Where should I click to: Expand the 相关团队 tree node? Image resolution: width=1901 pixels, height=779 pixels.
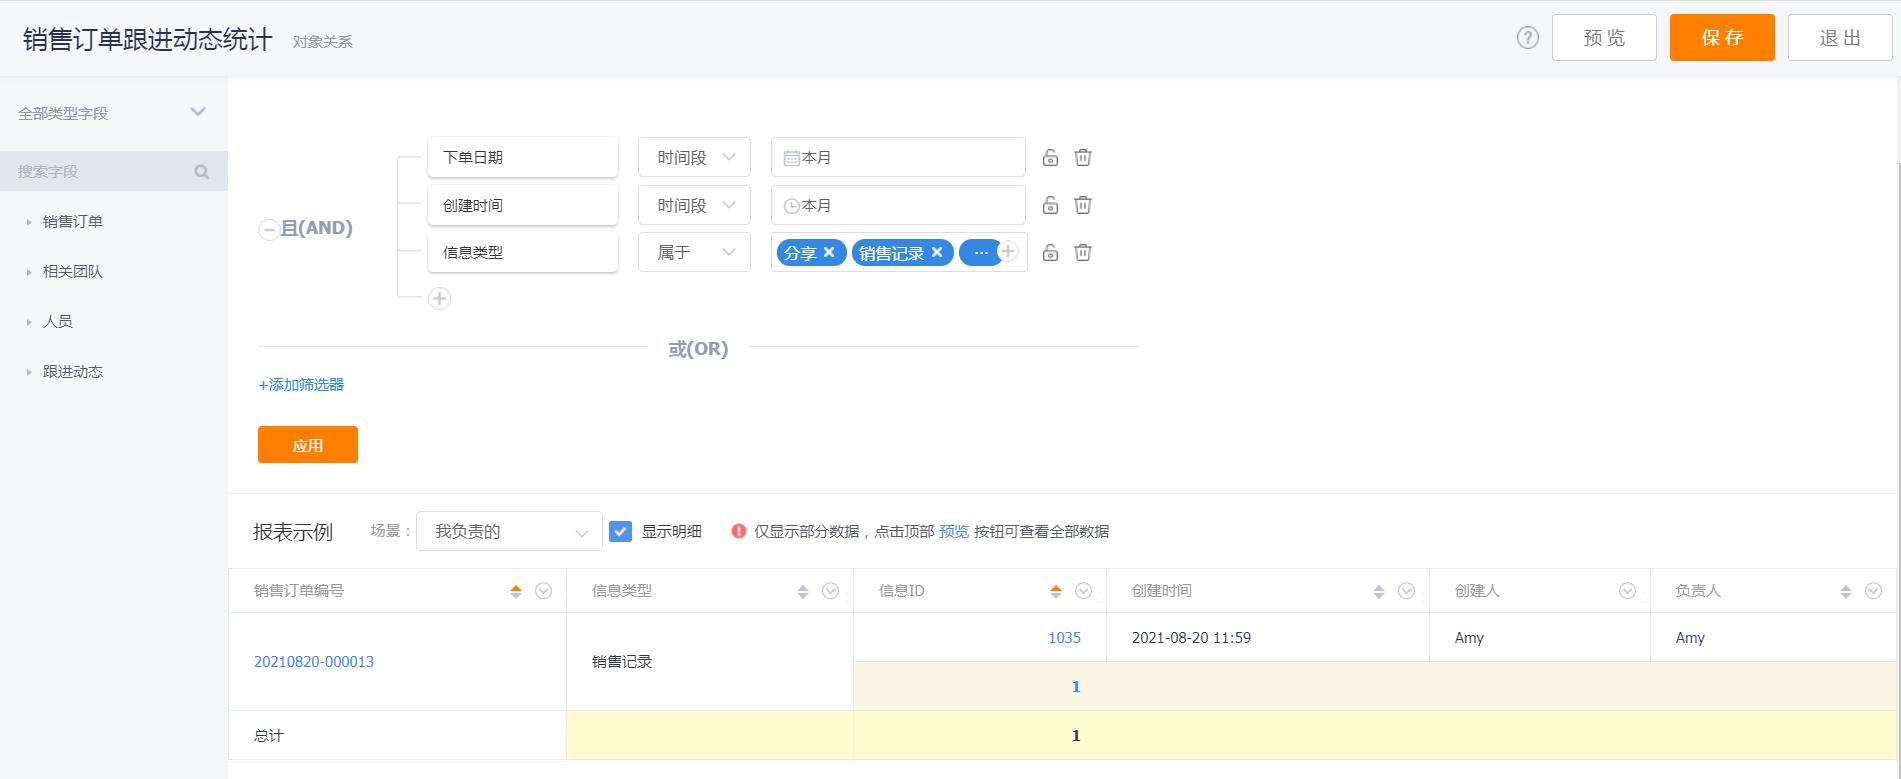click(29, 272)
